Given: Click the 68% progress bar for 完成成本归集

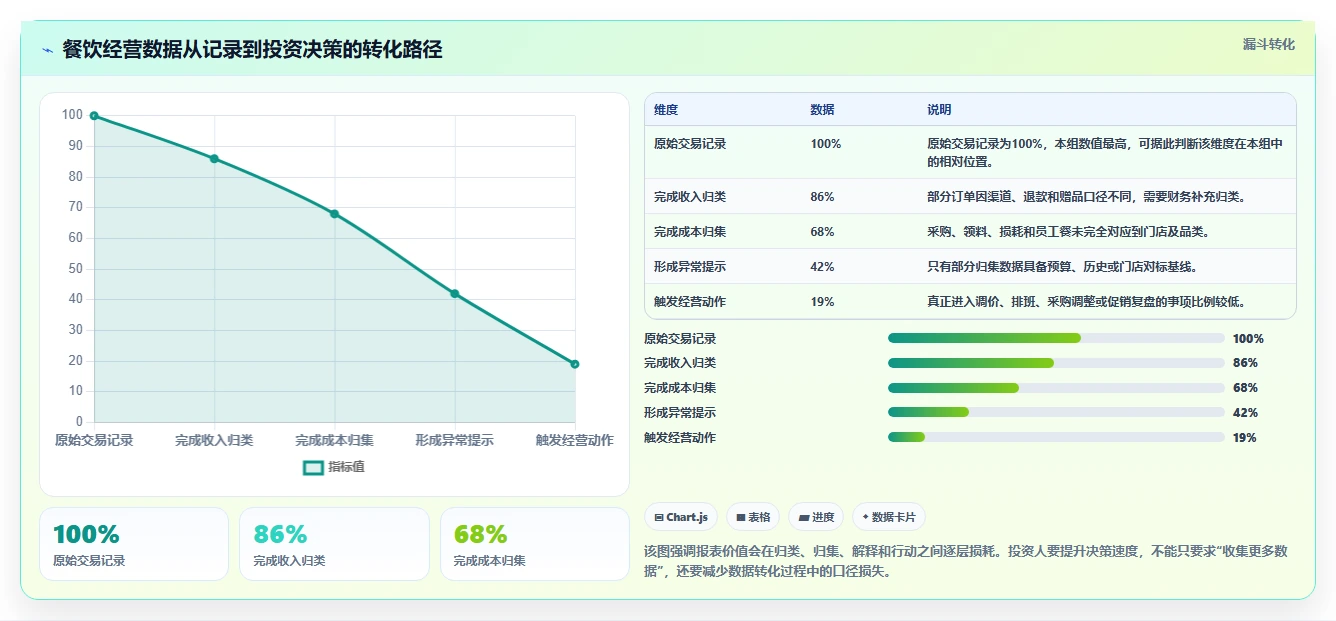Looking at the screenshot, I should click(1056, 388).
